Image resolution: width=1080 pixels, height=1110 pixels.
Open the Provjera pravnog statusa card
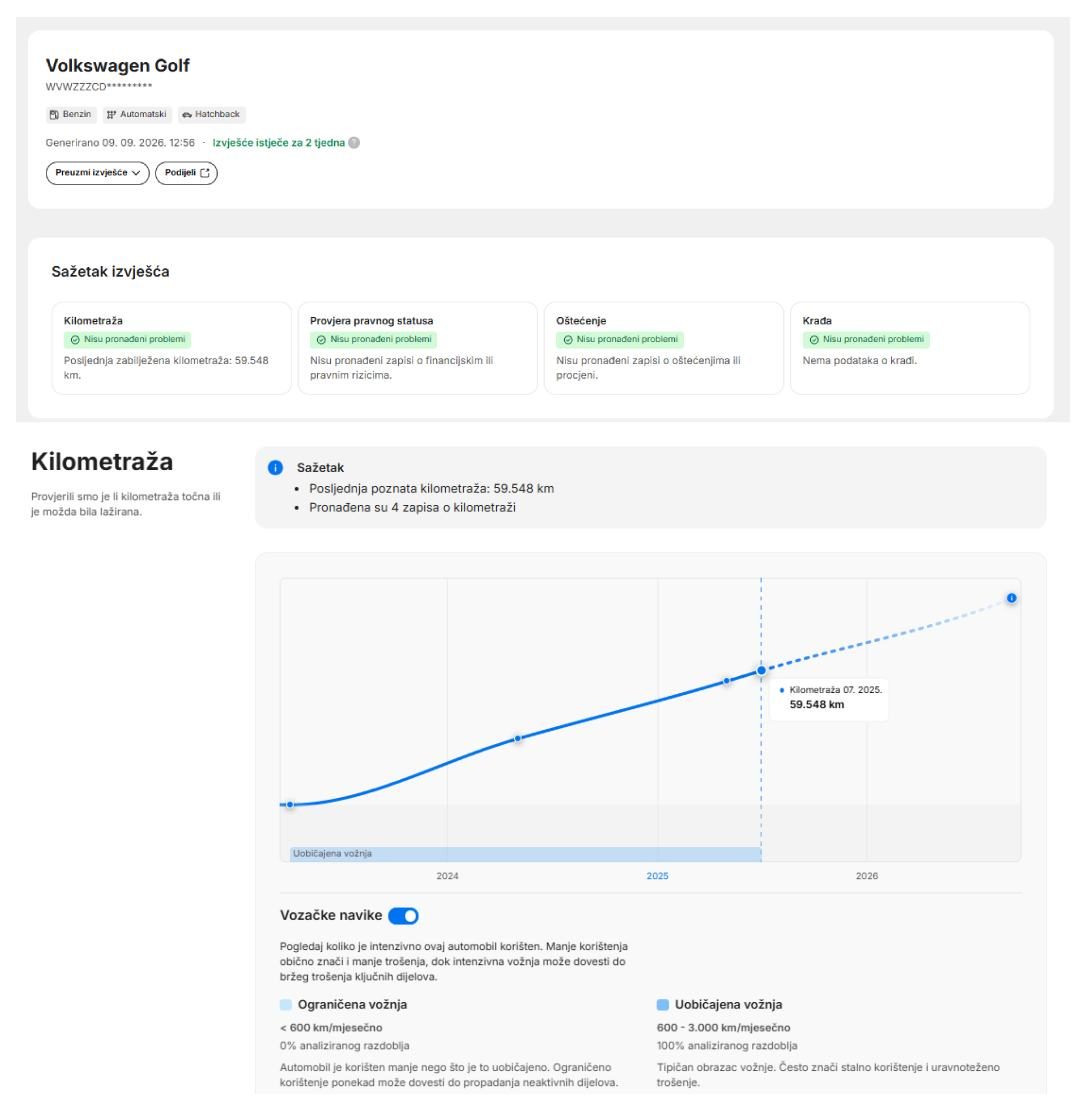418,348
